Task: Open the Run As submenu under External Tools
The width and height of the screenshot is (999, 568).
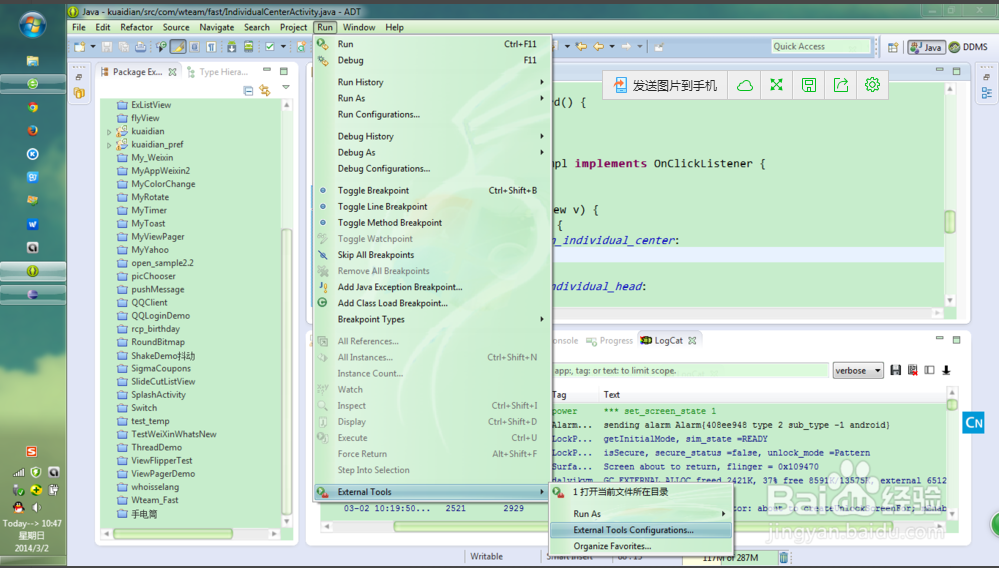Action: [641, 514]
